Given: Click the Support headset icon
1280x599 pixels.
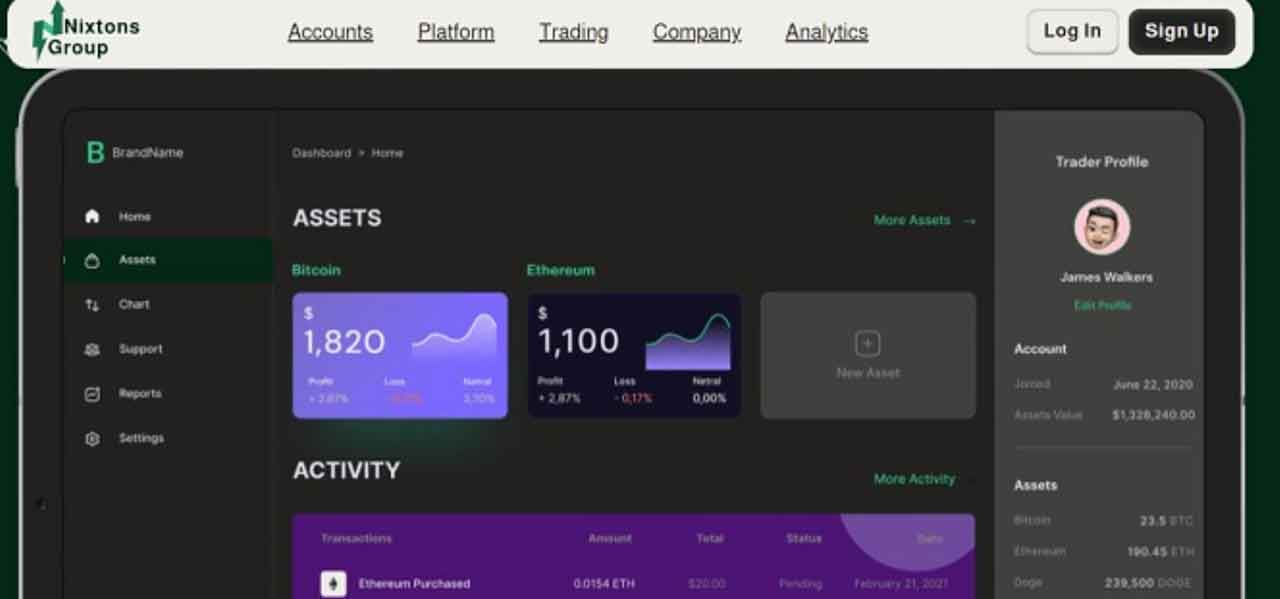Looking at the screenshot, I should (x=93, y=349).
